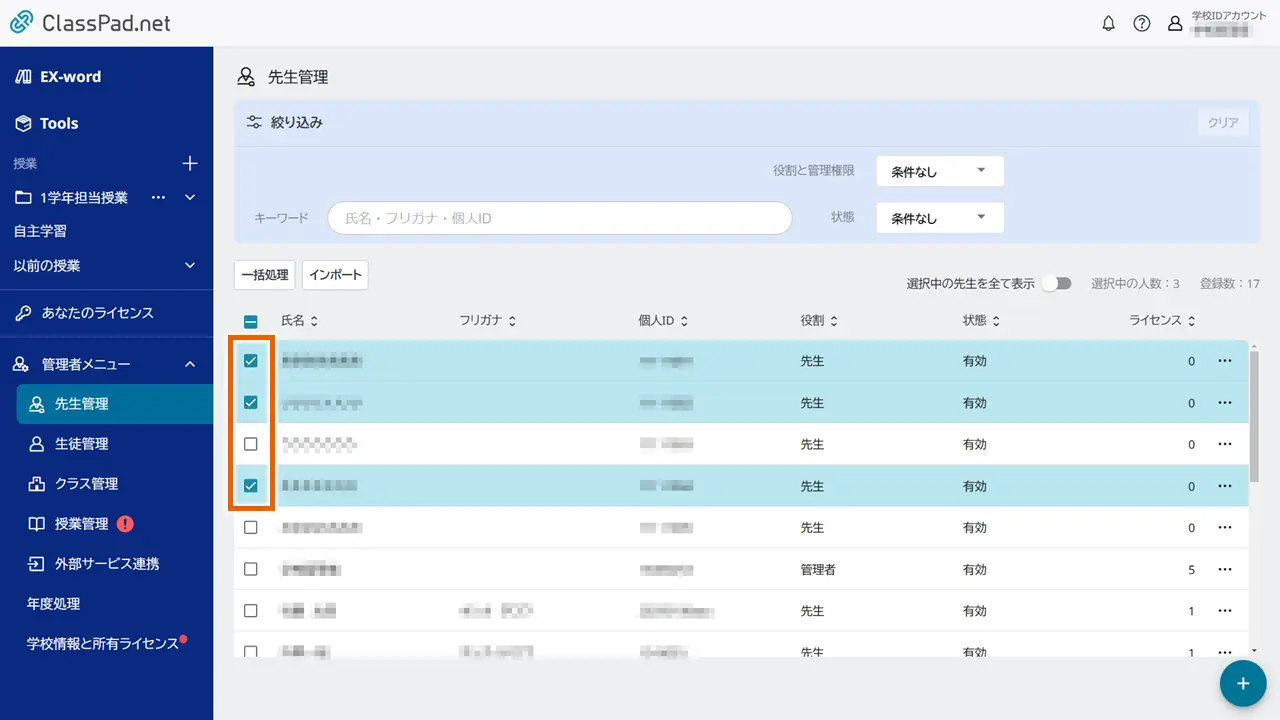Open the 状態 condition dropdown

[938, 217]
